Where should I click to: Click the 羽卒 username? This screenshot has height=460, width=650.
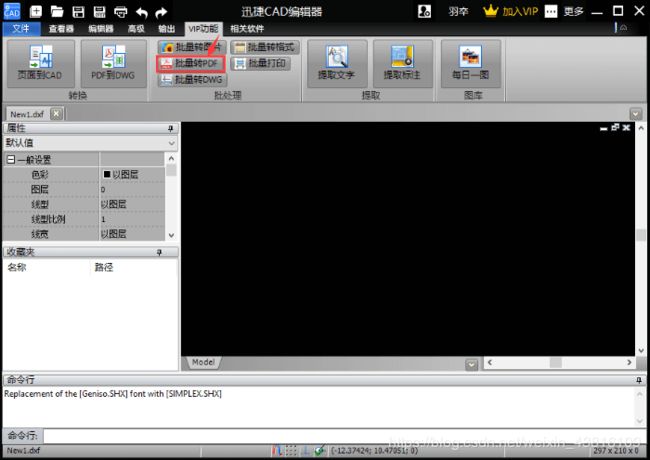[x=458, y=11]
